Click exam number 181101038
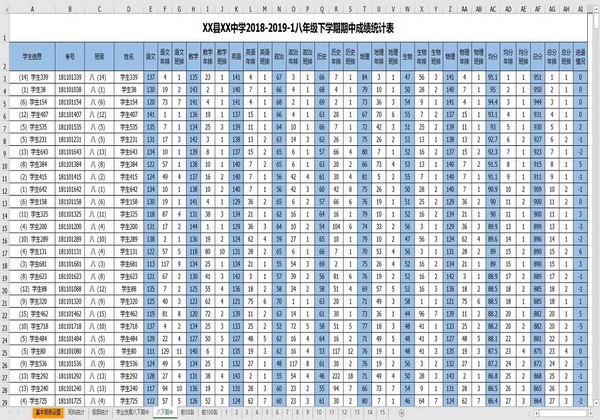 click(70, 90)
